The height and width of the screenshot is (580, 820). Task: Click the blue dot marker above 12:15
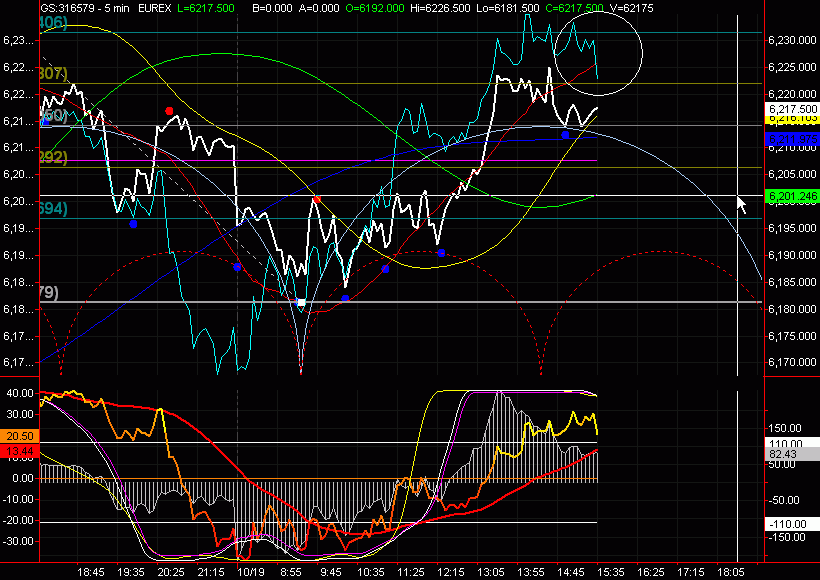coord(441,253)
